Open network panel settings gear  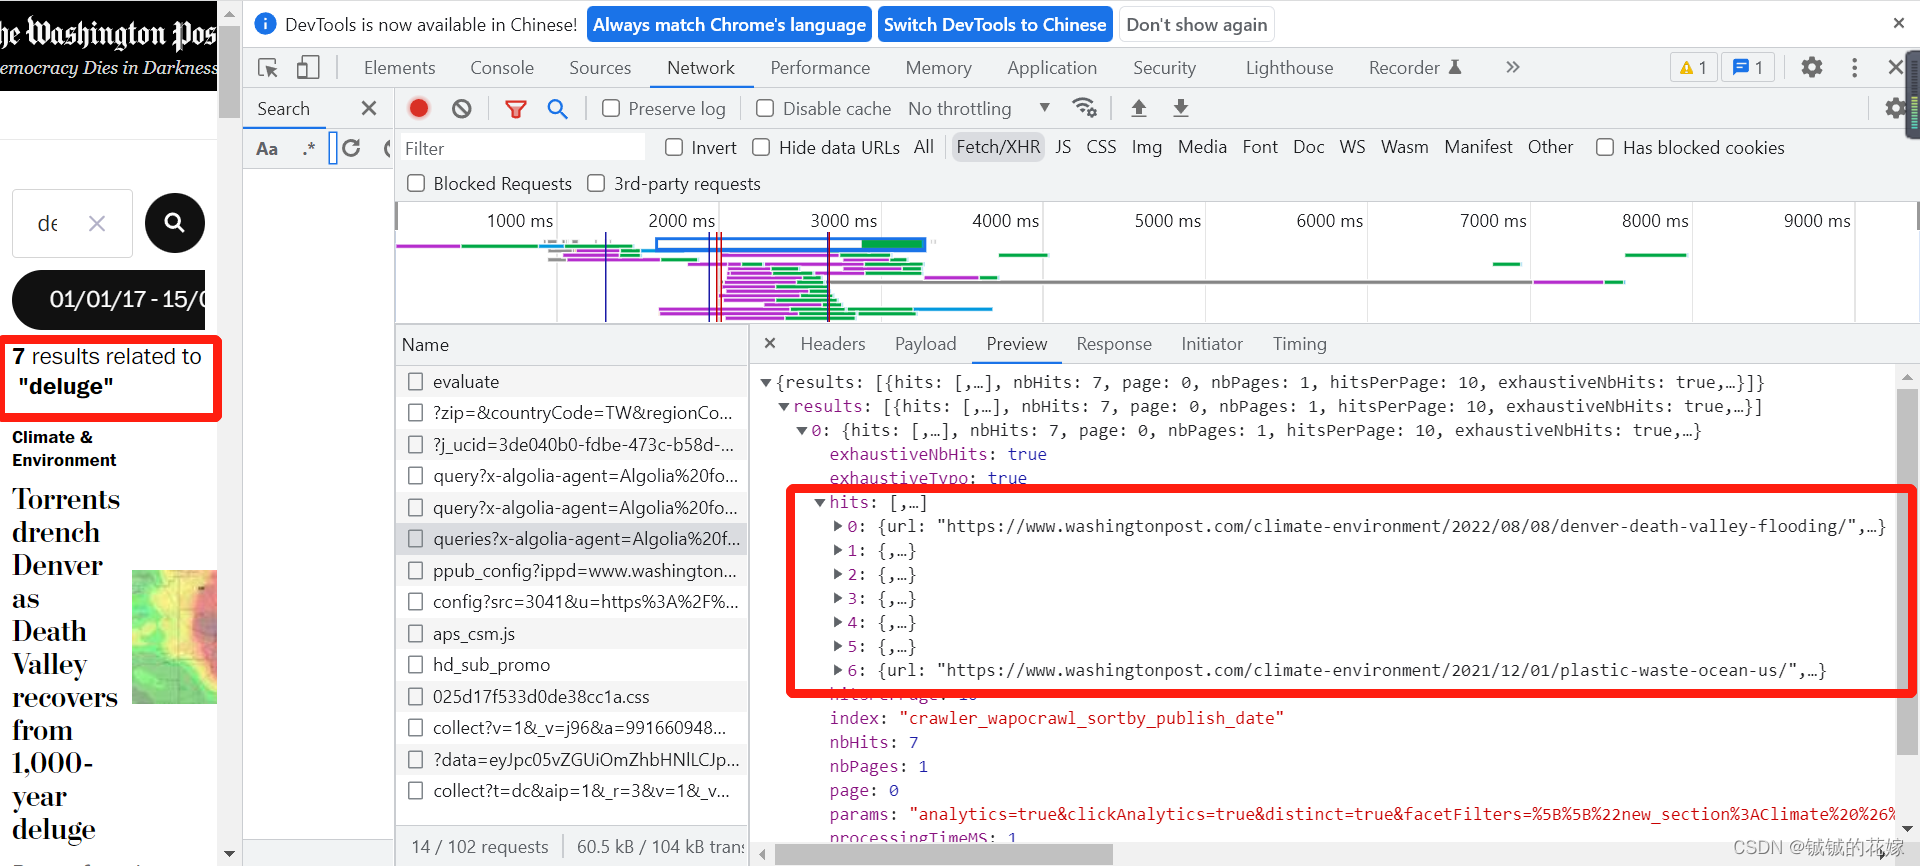coord(1895,108)
